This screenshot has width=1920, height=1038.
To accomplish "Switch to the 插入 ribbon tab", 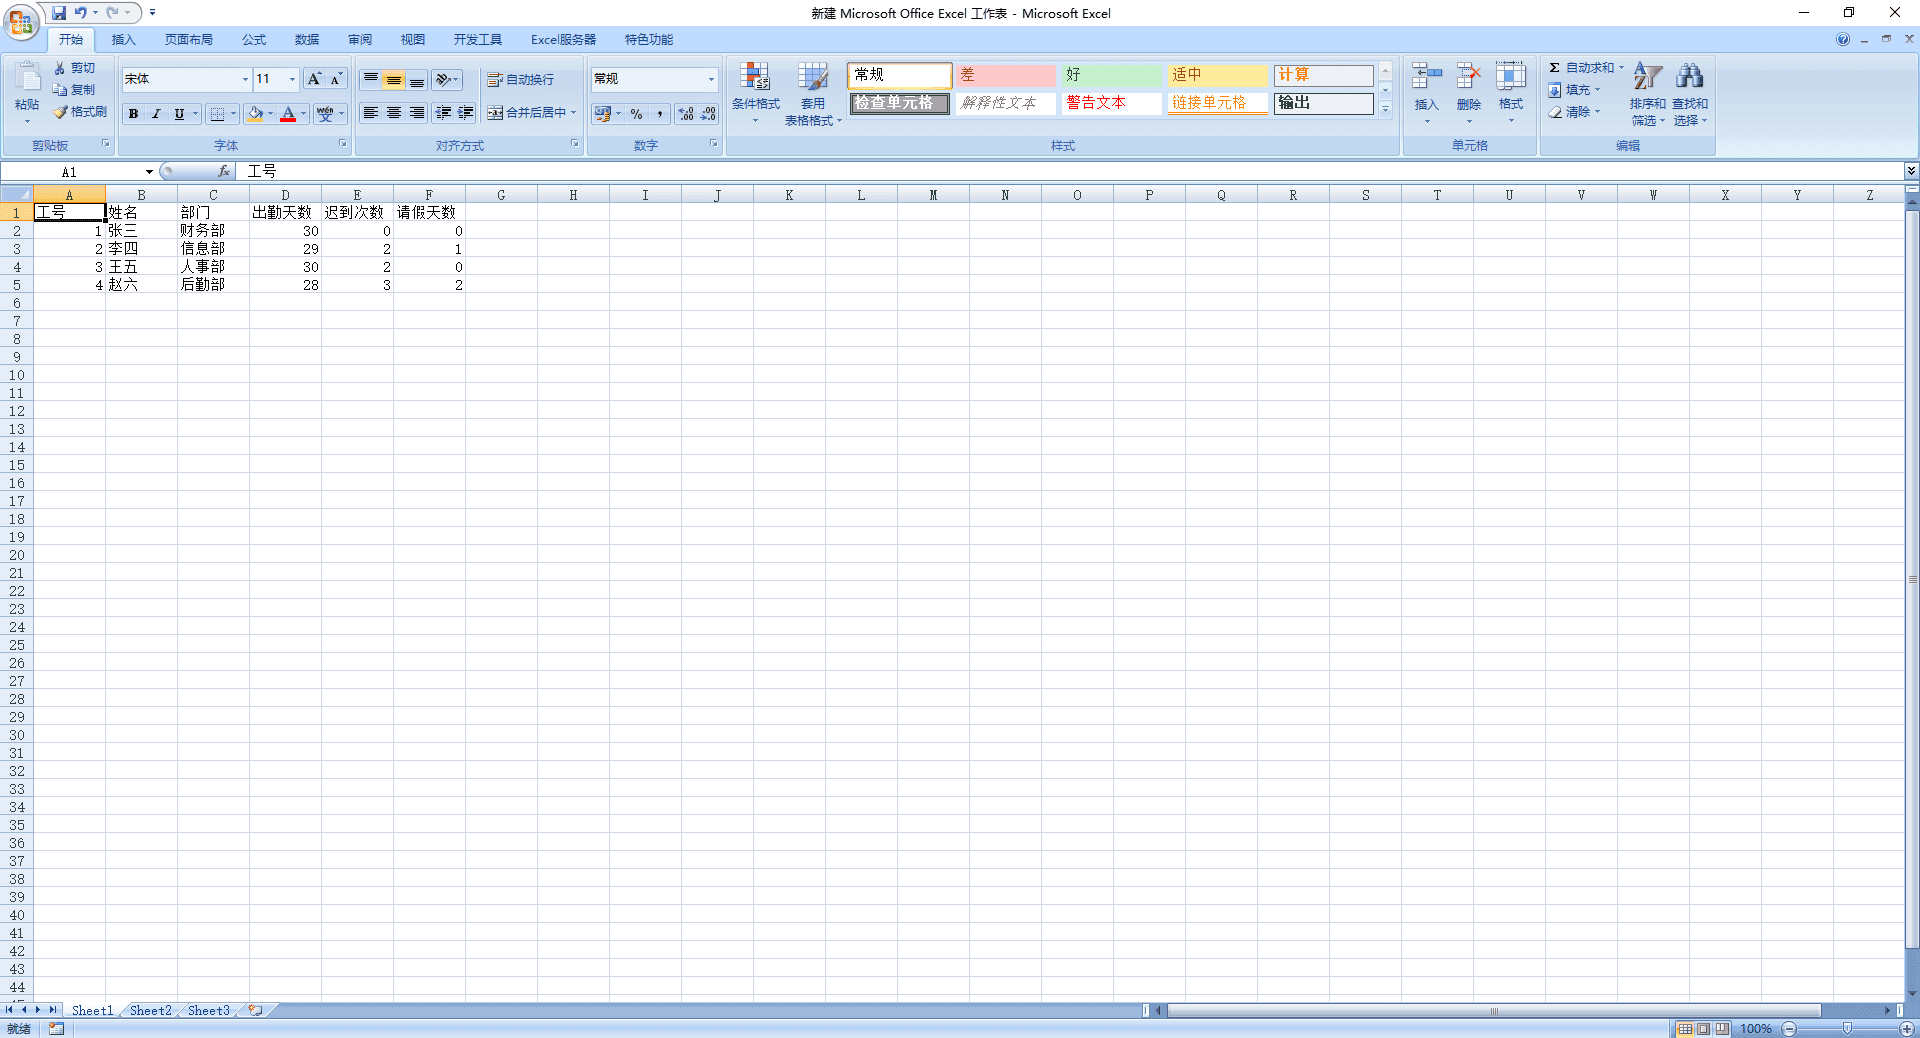I will [x=123, y=40].
